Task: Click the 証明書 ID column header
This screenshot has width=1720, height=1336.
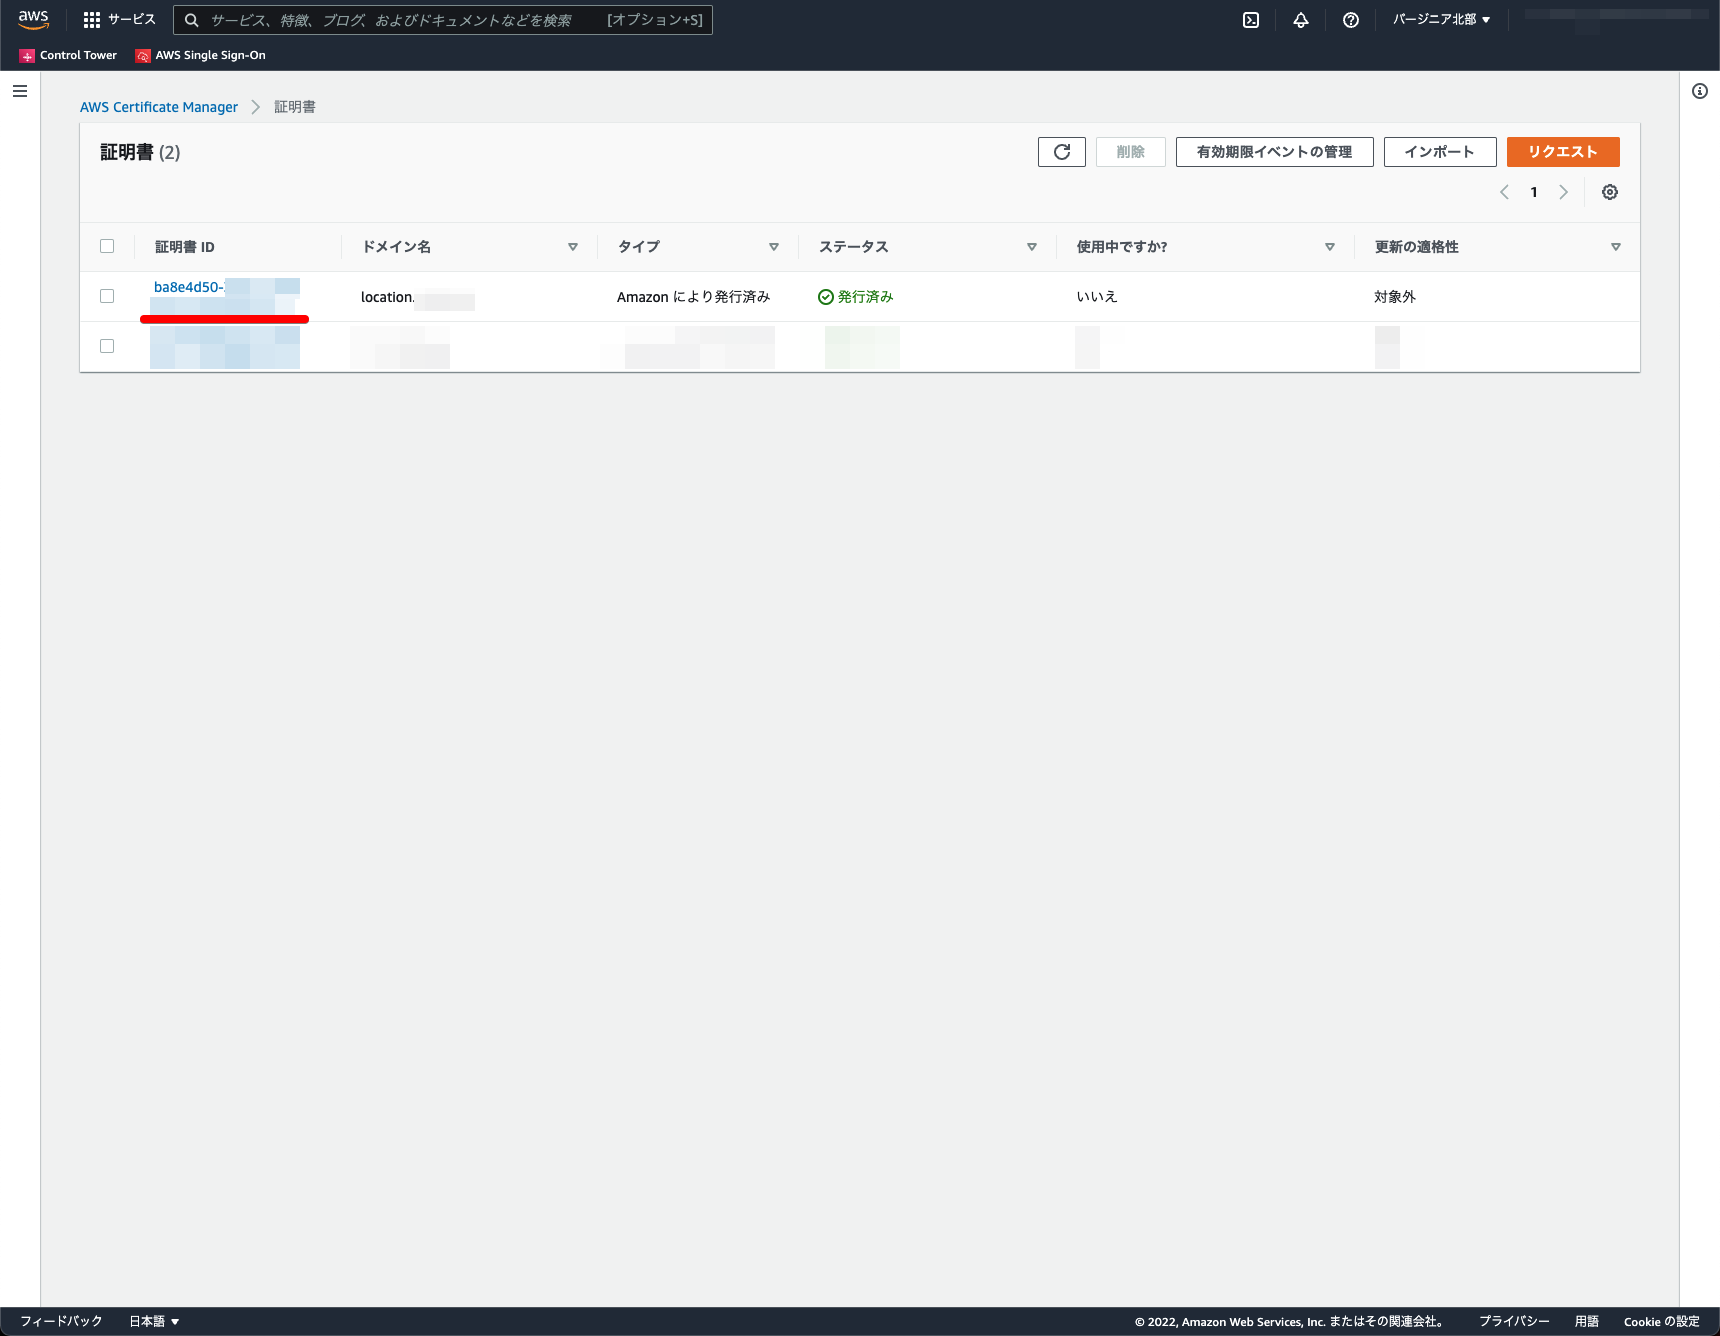Action: coord(185,247)
